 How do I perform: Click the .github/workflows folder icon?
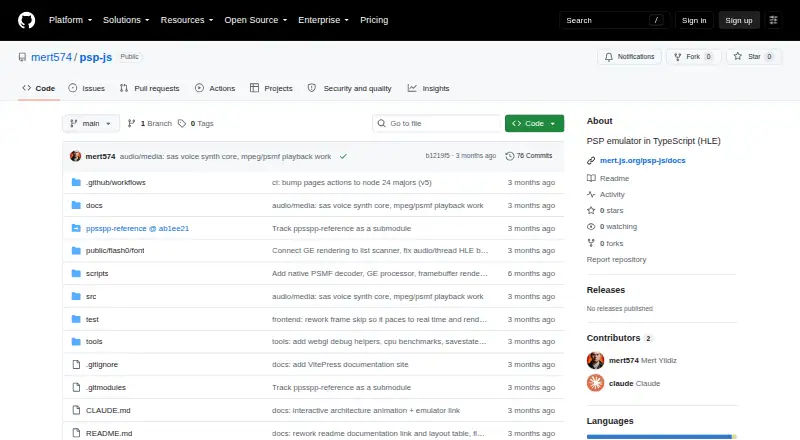pos(76,182)
